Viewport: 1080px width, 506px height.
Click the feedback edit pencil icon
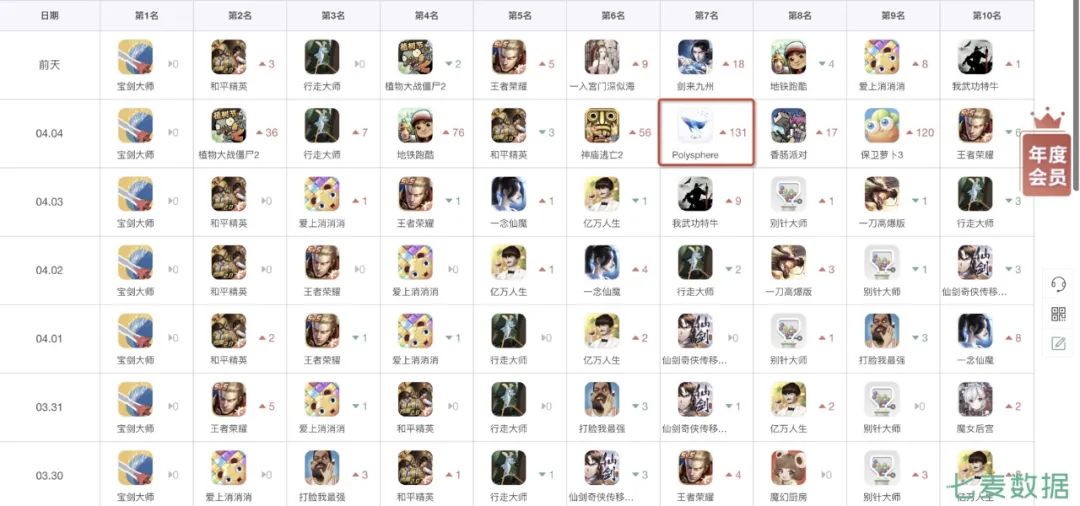[1059, 343]
